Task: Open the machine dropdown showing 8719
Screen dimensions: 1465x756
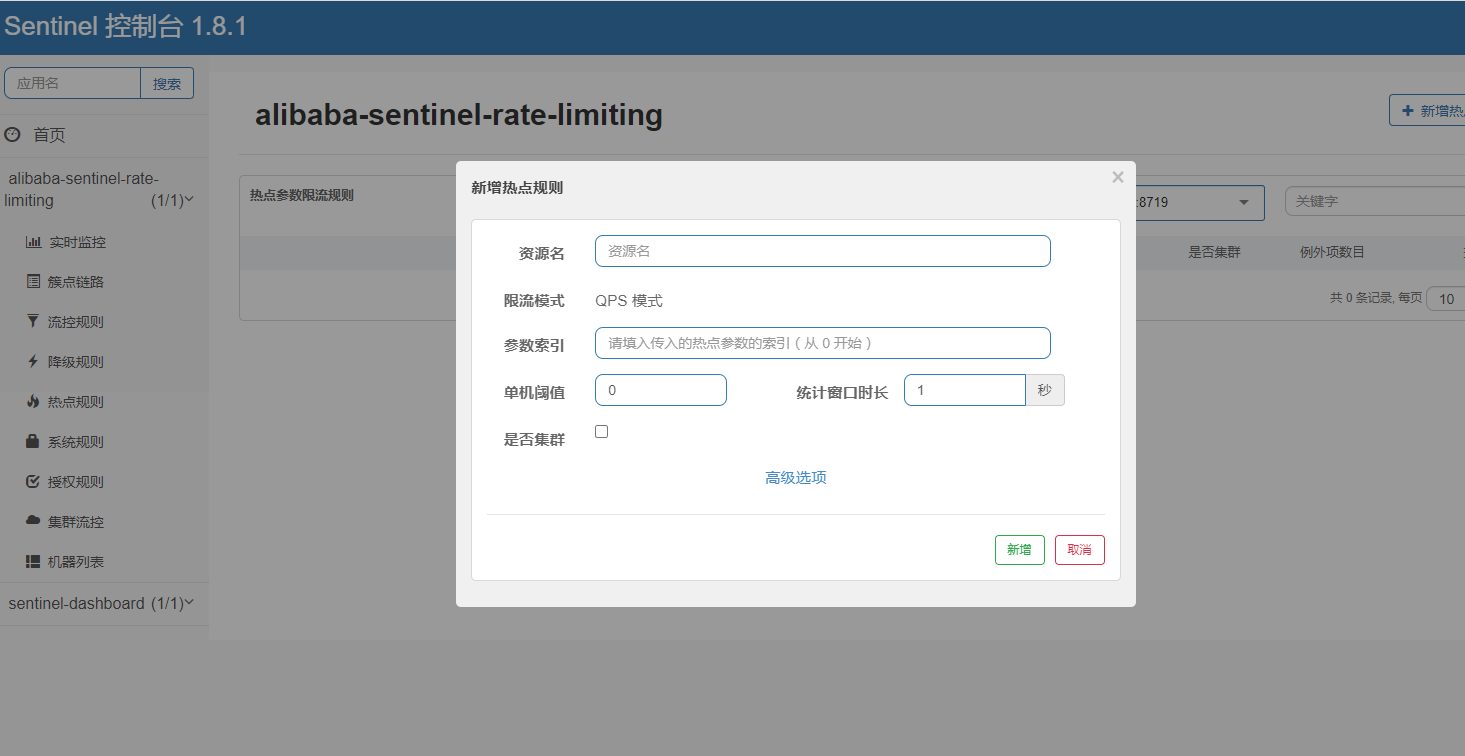Action: pos(1199,202)
